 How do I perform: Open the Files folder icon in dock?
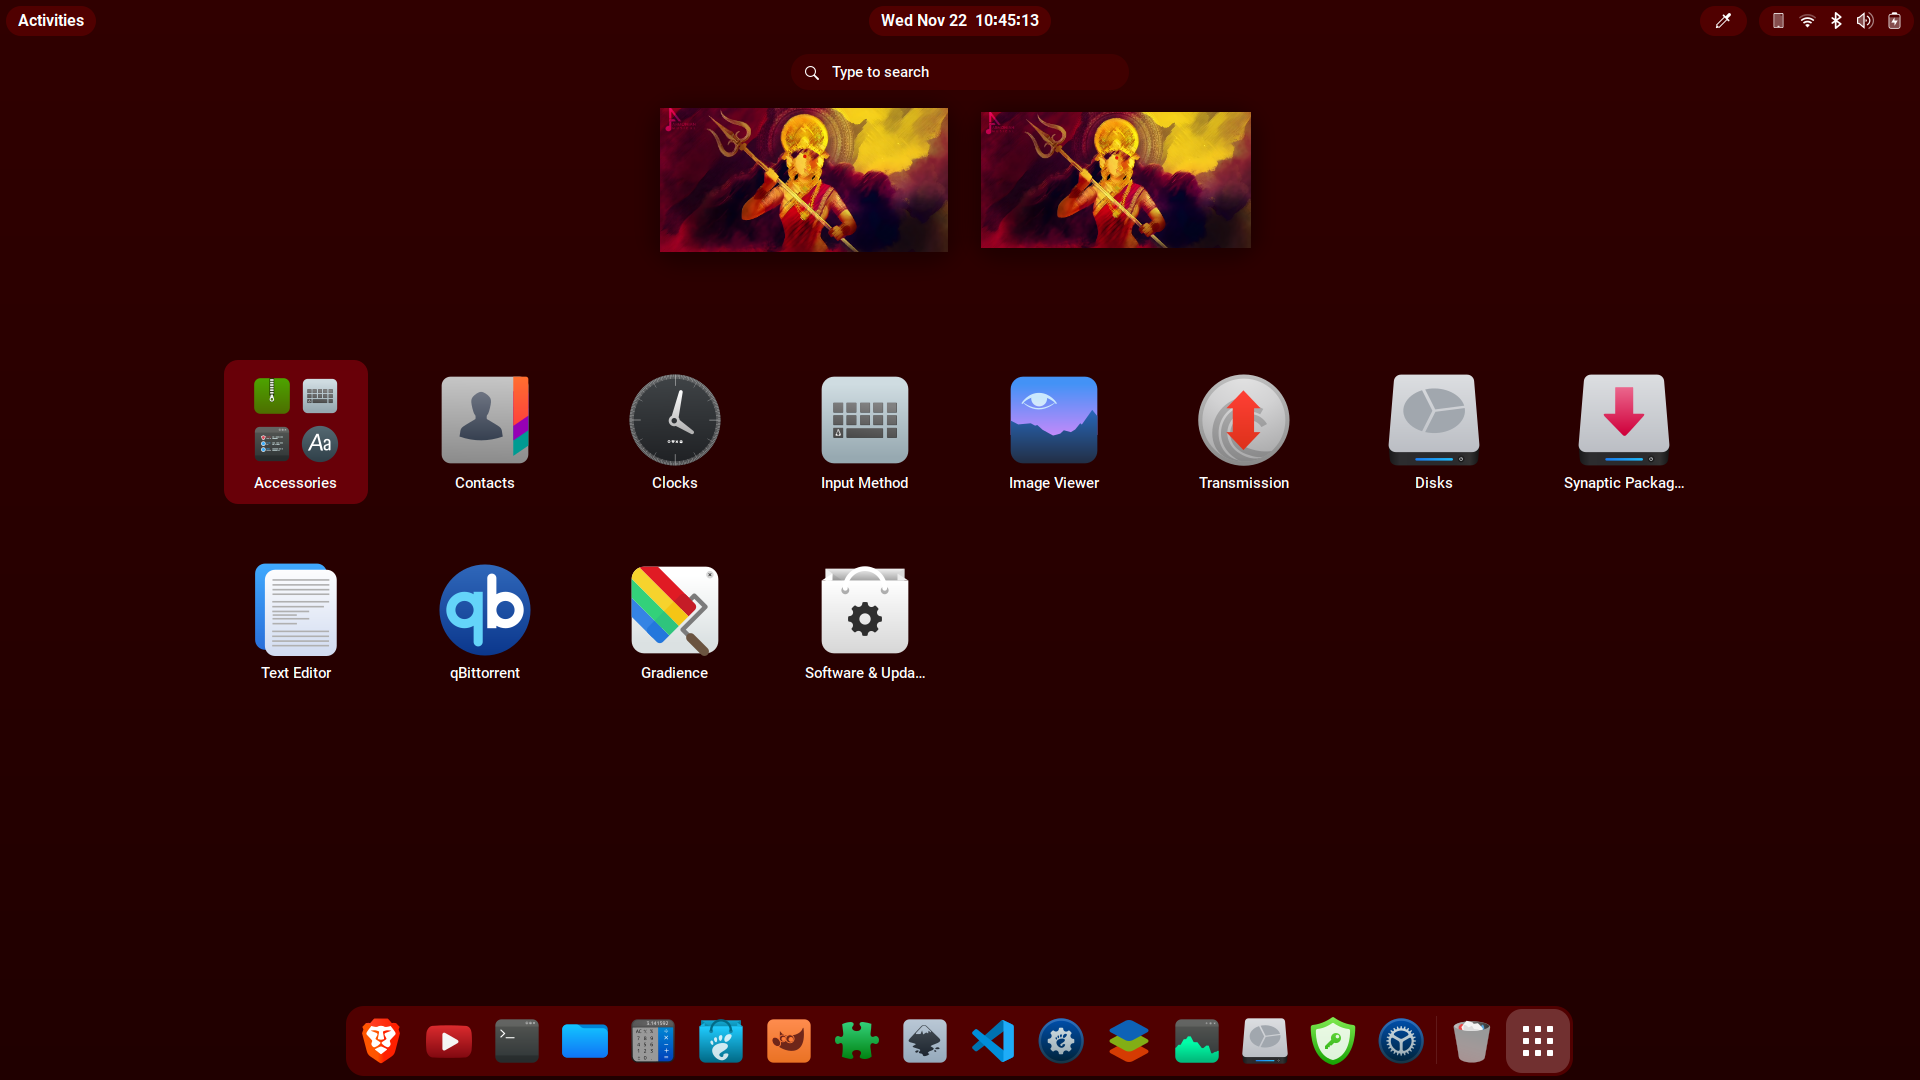tap(585, 1041)
